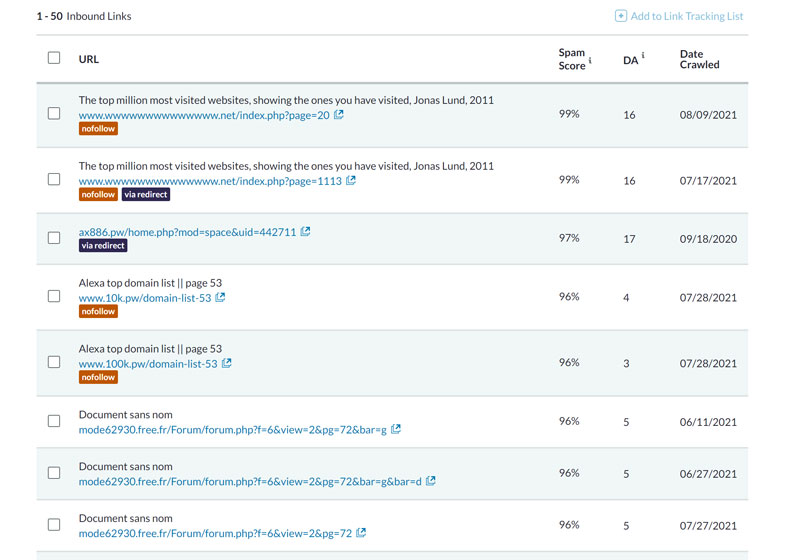
Task: Click DA value 3 in 100k.pw row
Action: tap(626, 363)
